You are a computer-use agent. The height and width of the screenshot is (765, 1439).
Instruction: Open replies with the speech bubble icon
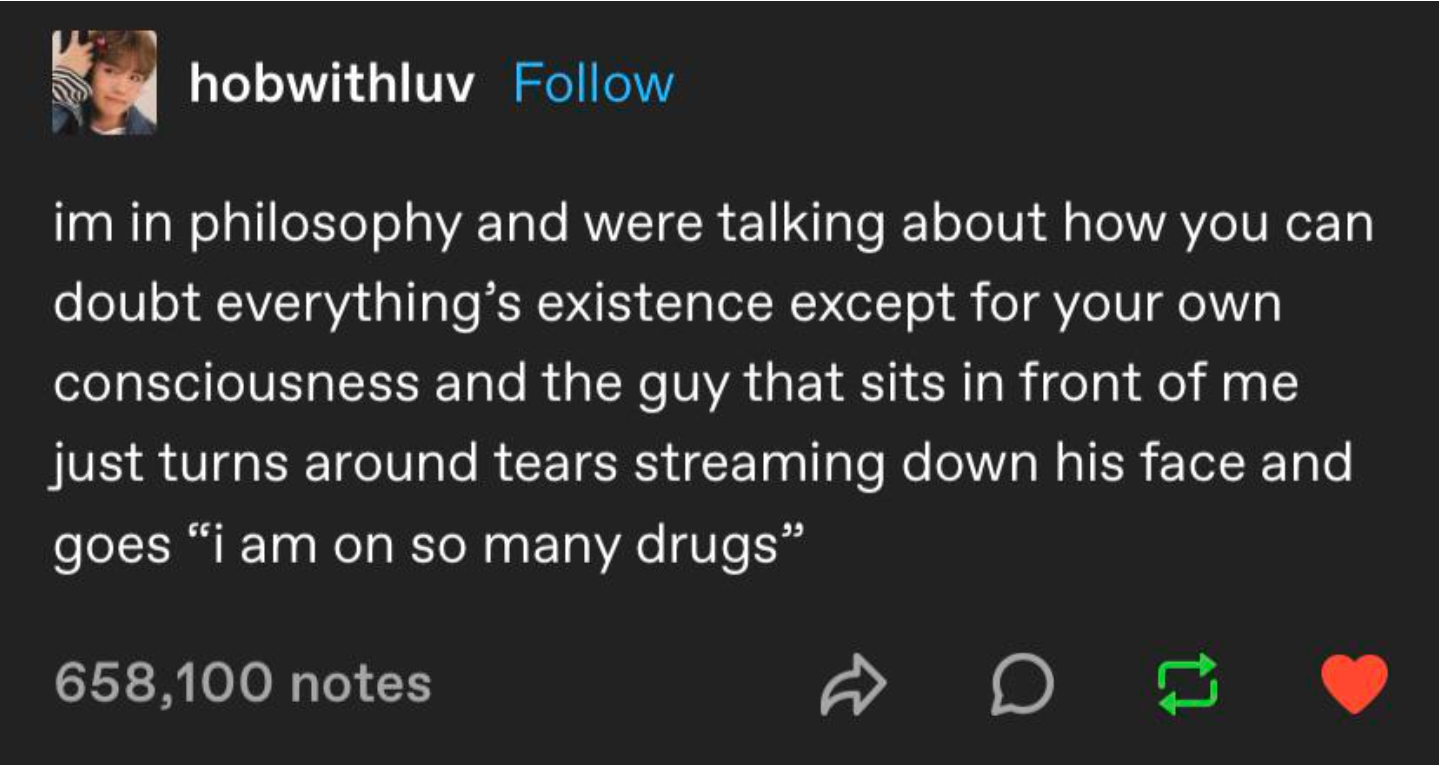pos(1021,685)
